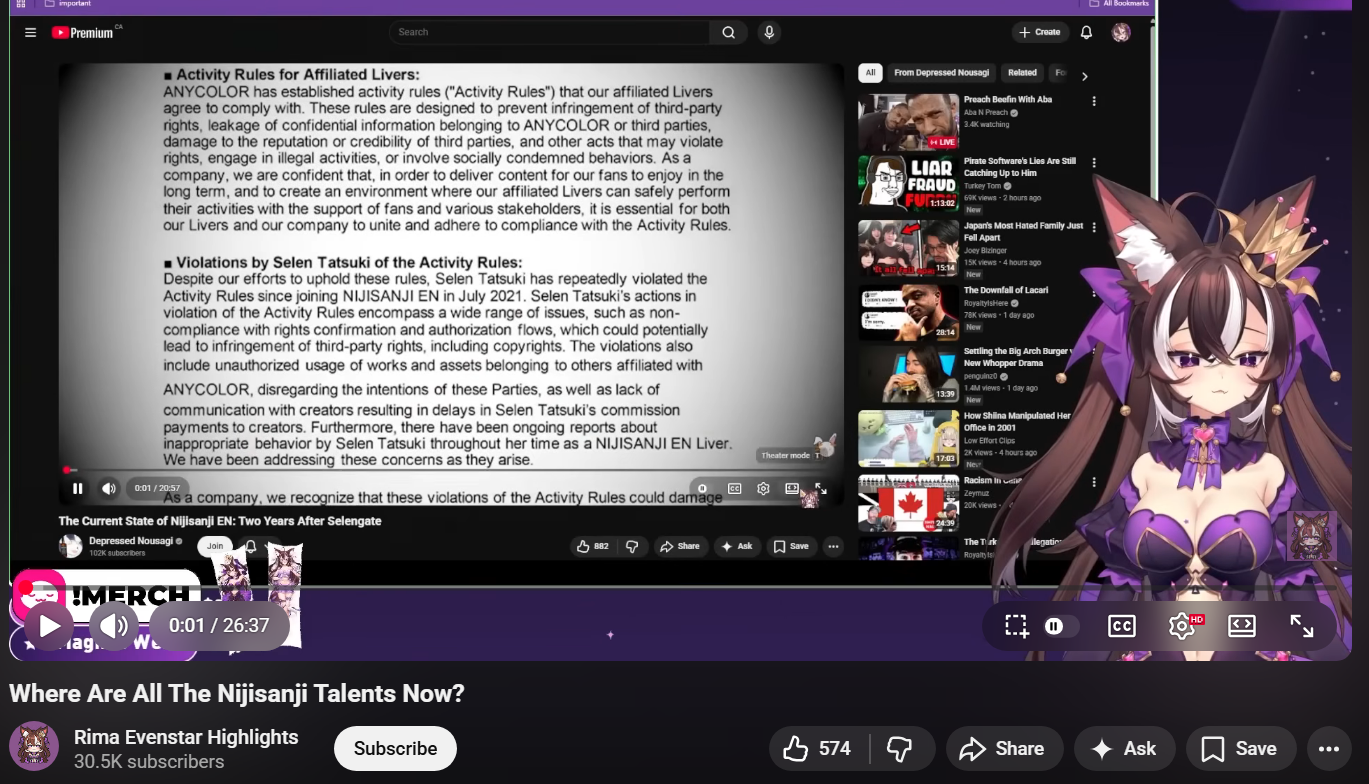Like the video showing 574 likes
Viewport: 1369px width, 784px height.
click(x=818, y=748)
